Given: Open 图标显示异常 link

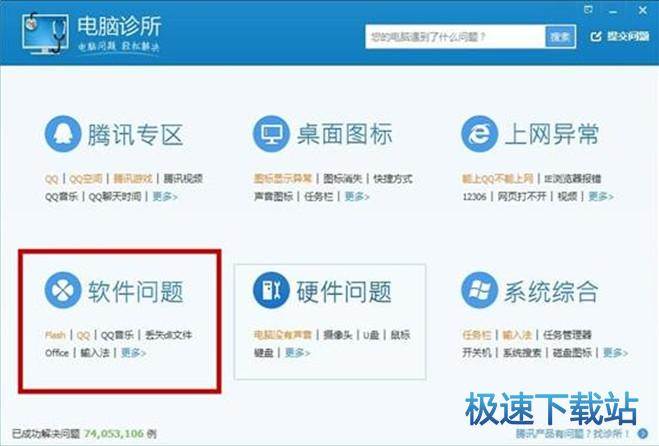Looking at the screenshot, I should (x=282, y=179).
